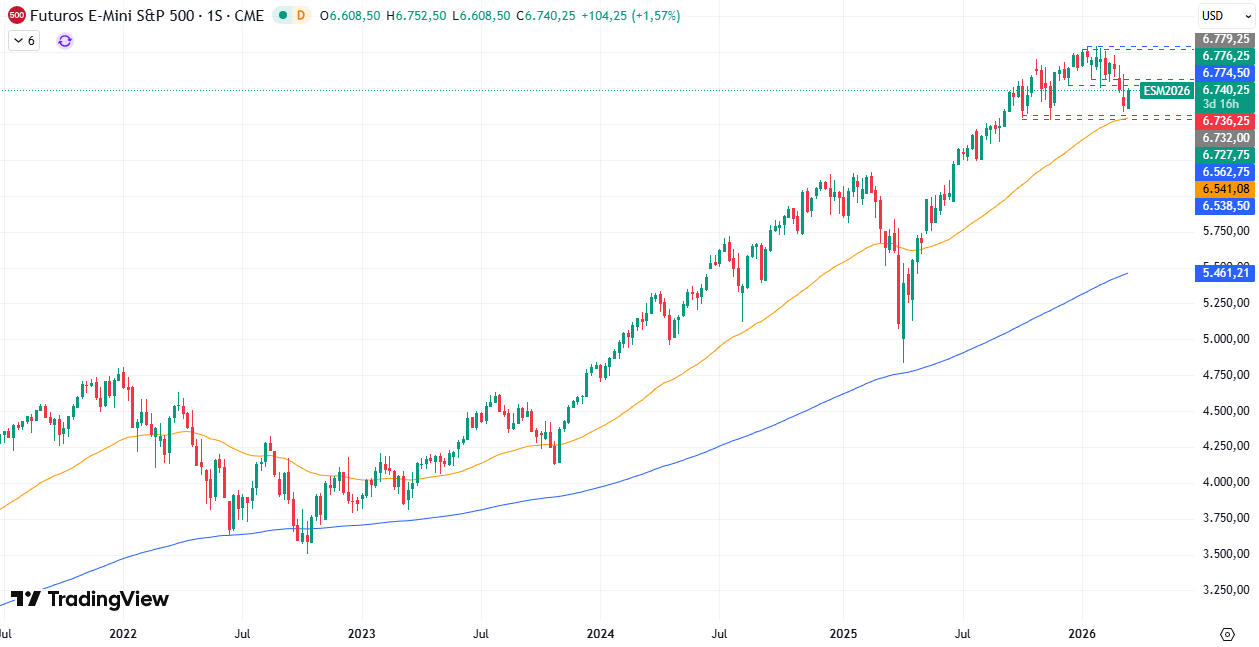Click the purple auto-refresh icon below the symbol
Viewport: 1259px width, 647px height.
pyautogui.click(x=65, y=41)
